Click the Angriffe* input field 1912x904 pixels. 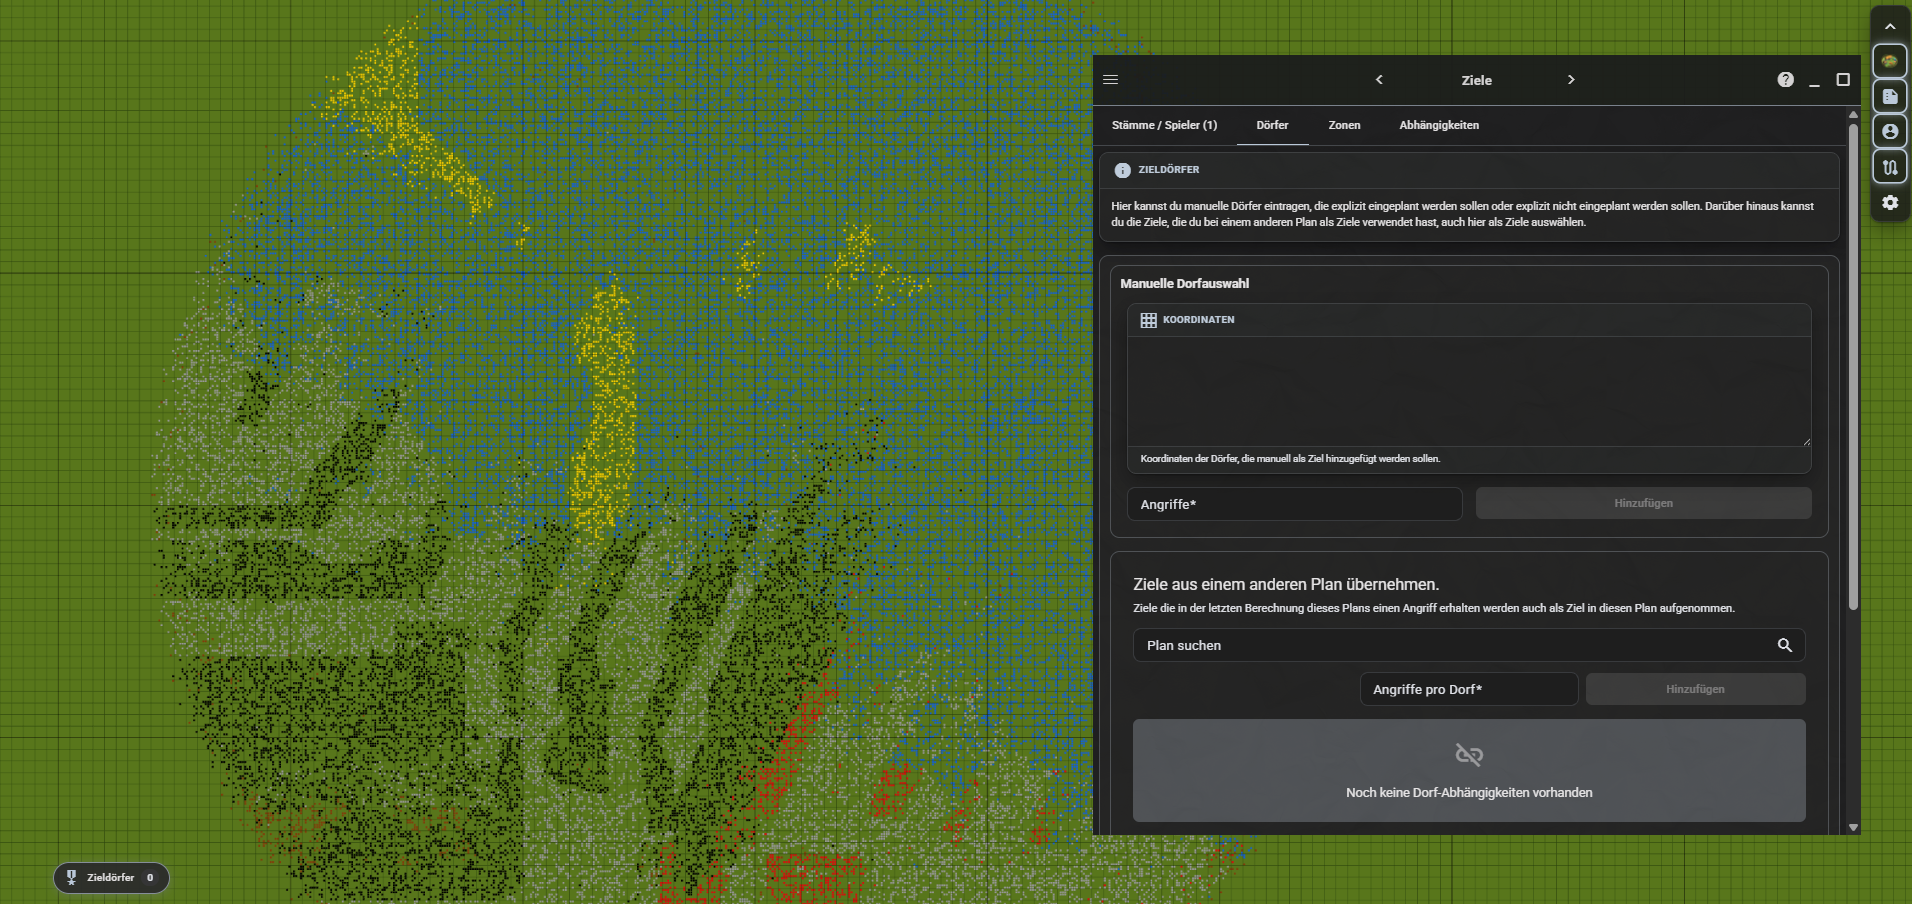[1294, 504]
